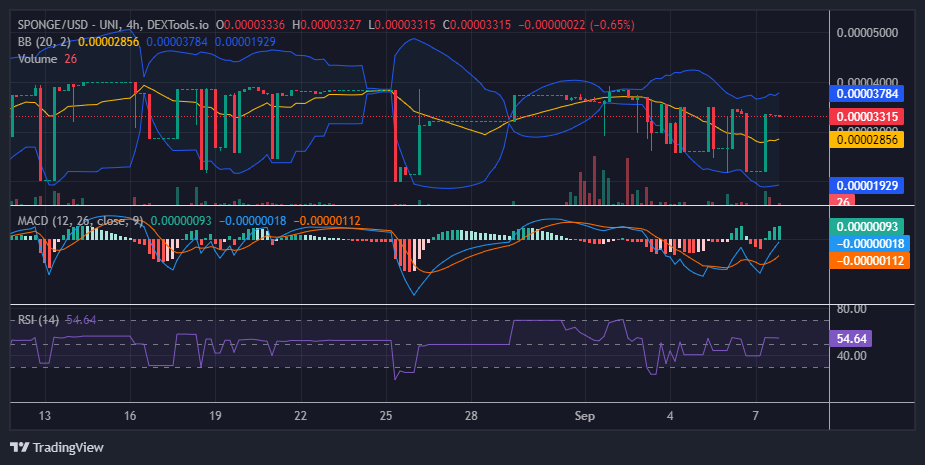Click the volume value tag 26 on axis
The image size is (925, 465).
click(843, 201)
